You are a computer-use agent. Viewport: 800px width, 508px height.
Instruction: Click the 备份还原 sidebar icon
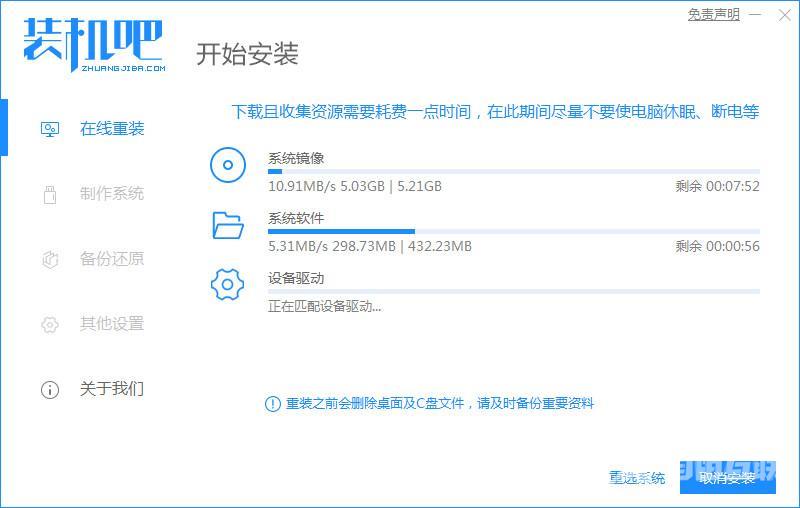50,259
